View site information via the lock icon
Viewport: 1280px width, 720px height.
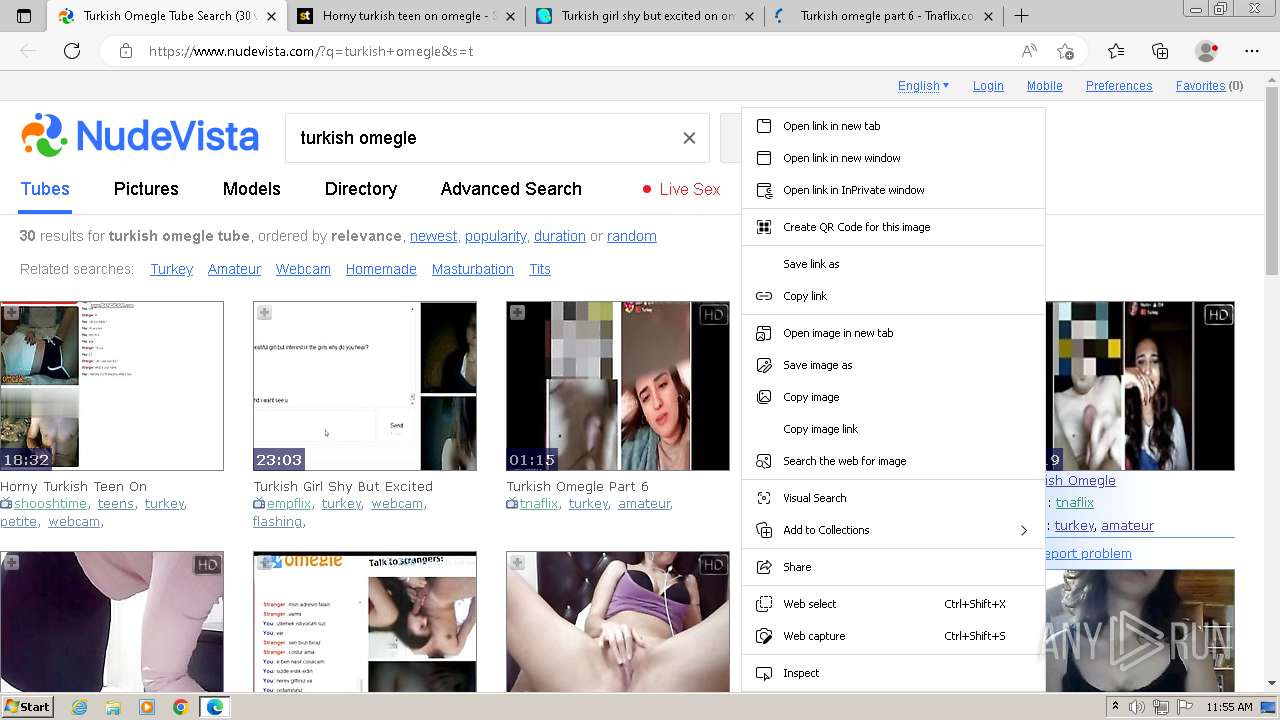tap(126, 51)
